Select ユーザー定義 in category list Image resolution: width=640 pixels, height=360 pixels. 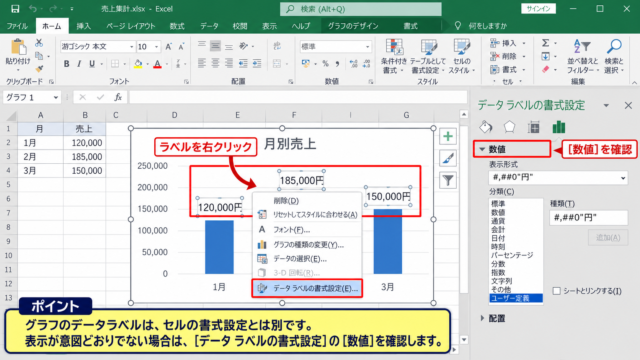516,298
